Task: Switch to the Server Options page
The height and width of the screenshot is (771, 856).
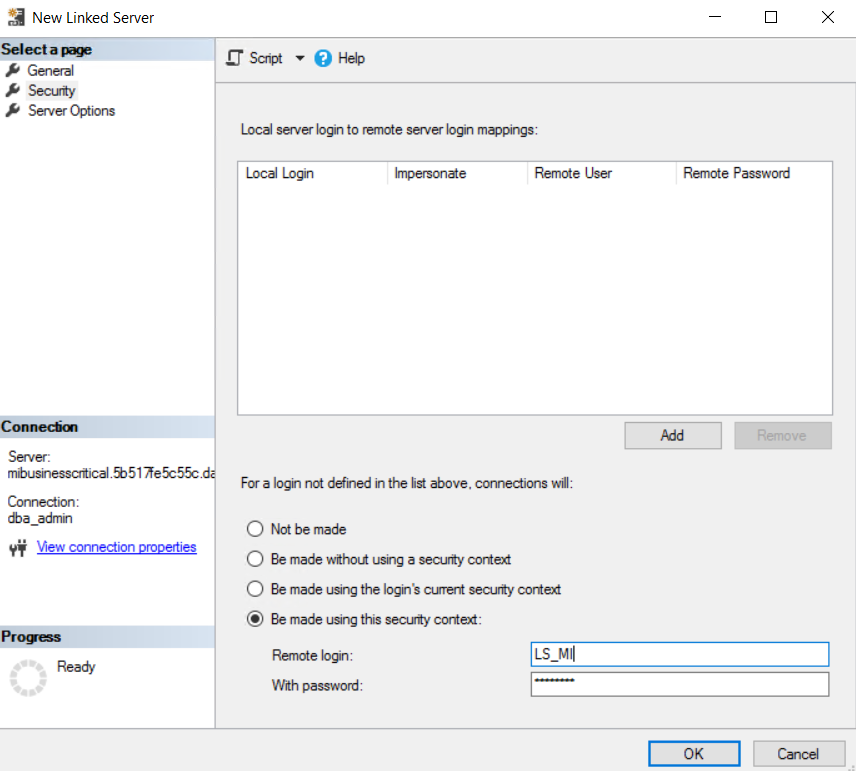Action: 71,111
